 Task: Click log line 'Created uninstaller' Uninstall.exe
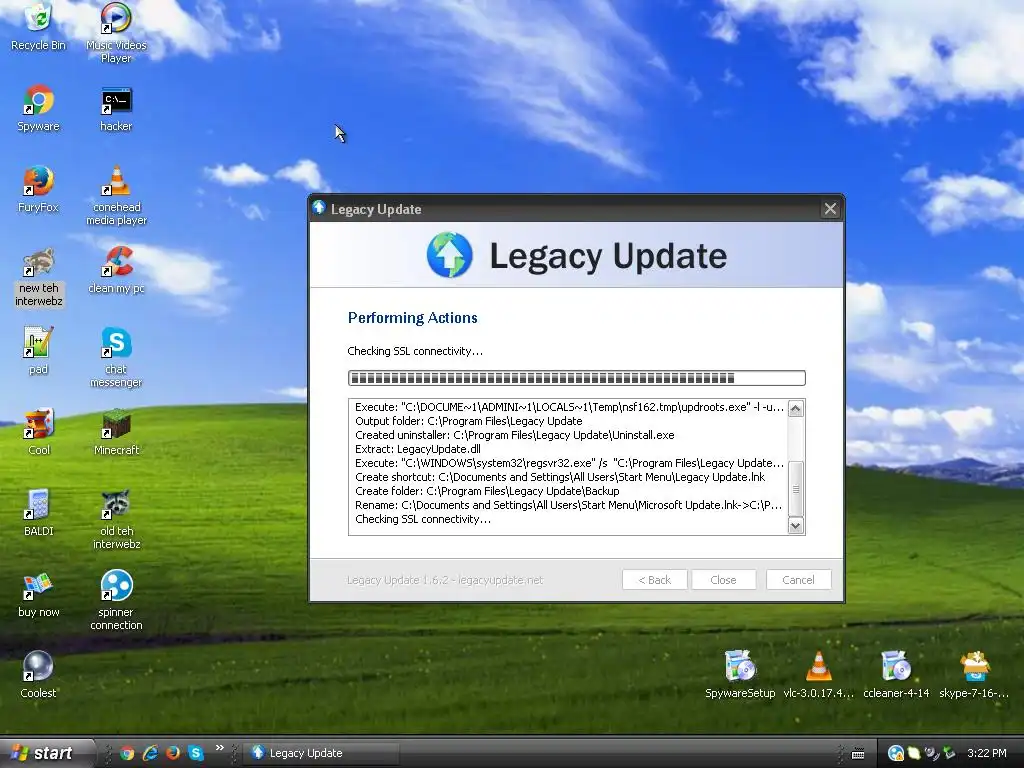[x=515, y=435]
